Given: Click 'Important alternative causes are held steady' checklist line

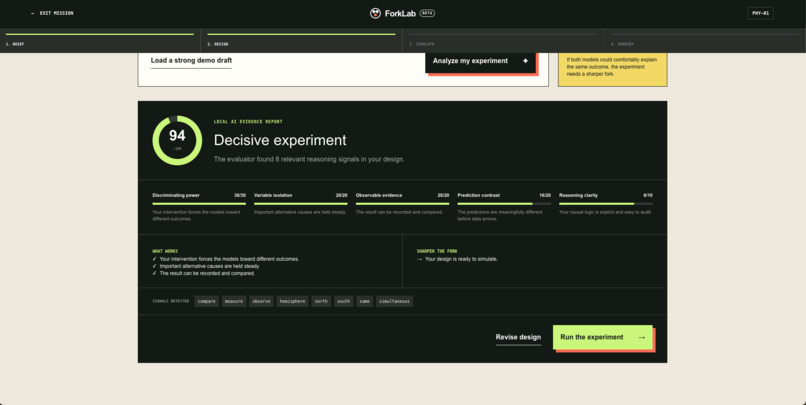Looking at the screenshot, I should tap(210, 267).
